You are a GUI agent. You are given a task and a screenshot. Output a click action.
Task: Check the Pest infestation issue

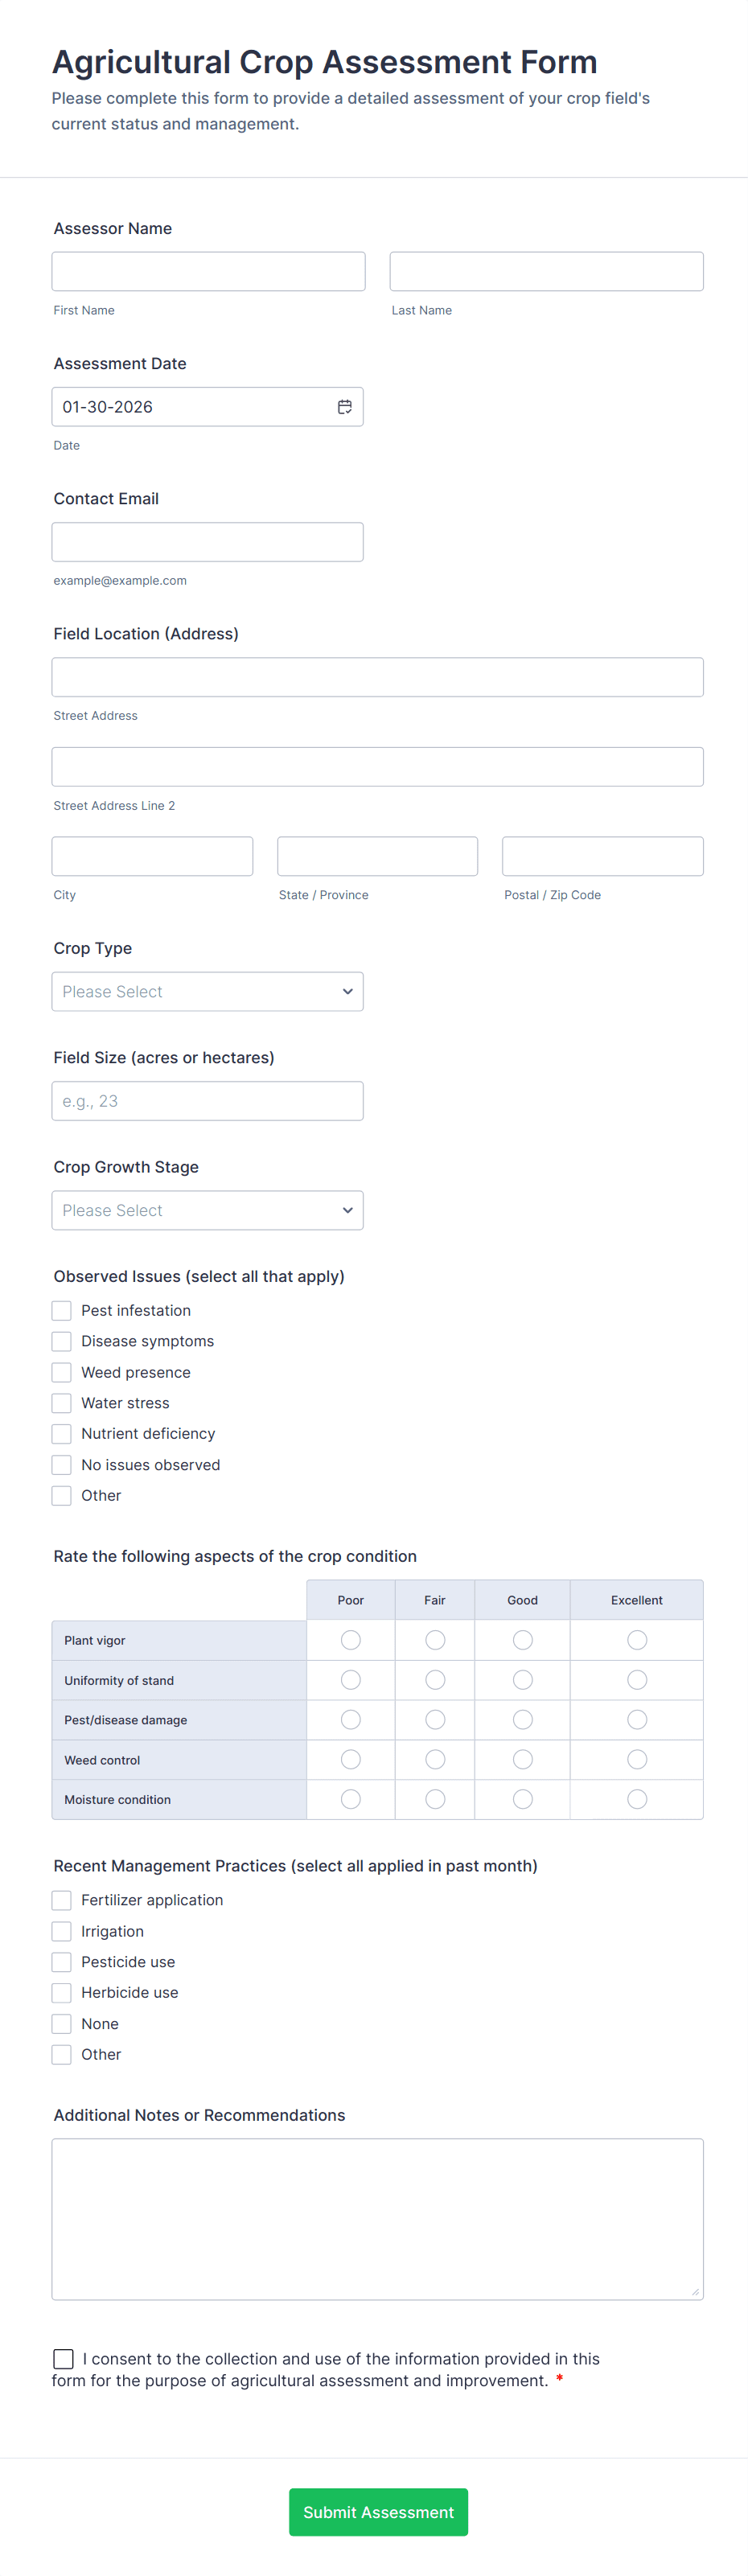(x=61, y=1310)
